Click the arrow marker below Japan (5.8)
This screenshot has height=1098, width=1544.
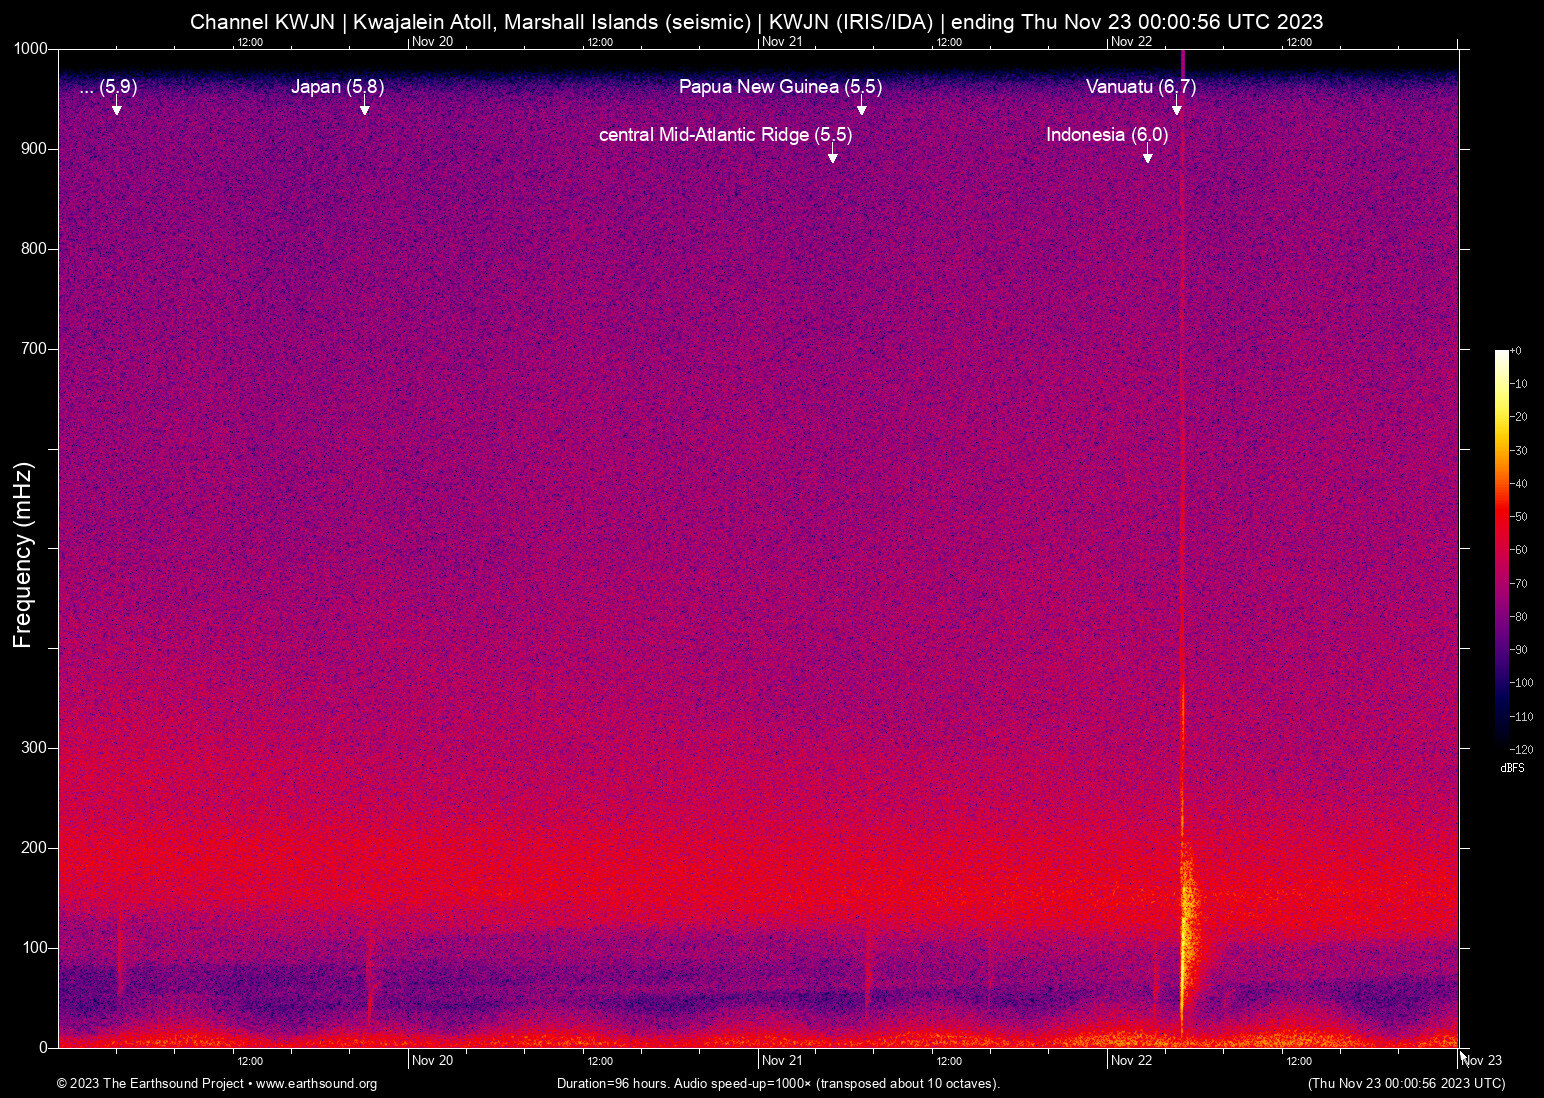point(365,108)
